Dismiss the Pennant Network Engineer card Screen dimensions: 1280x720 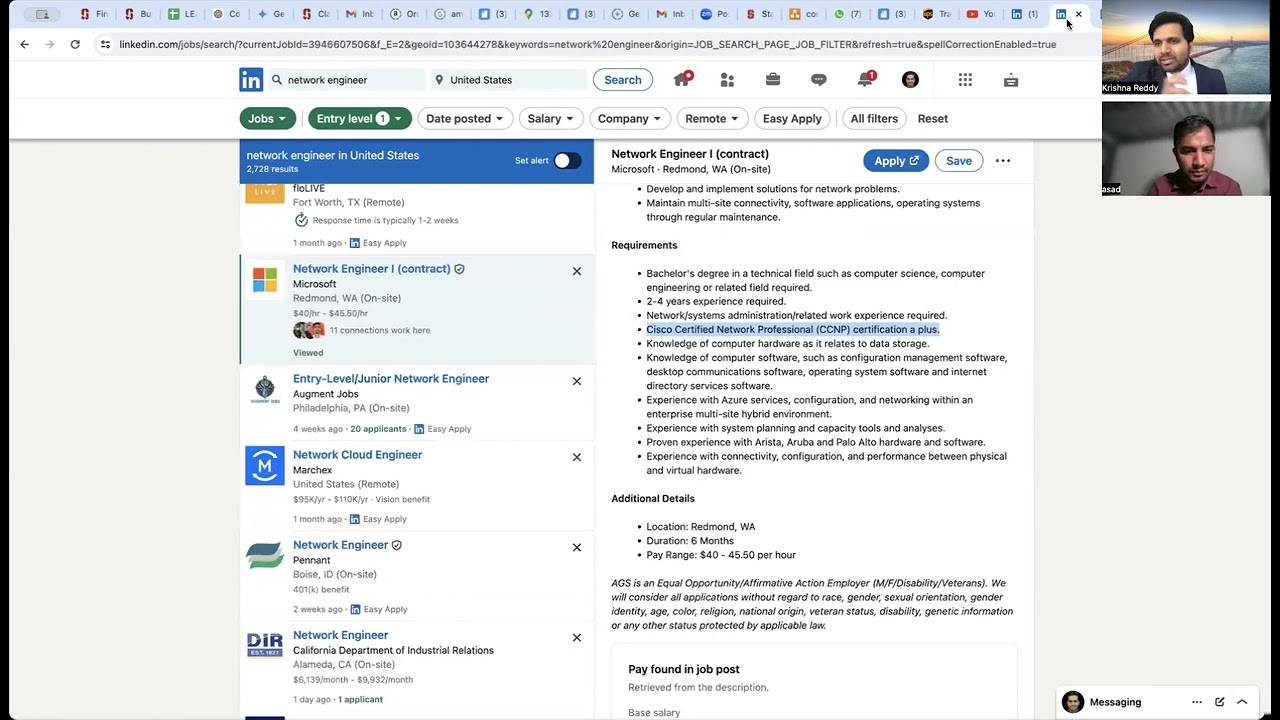[577, 547]
